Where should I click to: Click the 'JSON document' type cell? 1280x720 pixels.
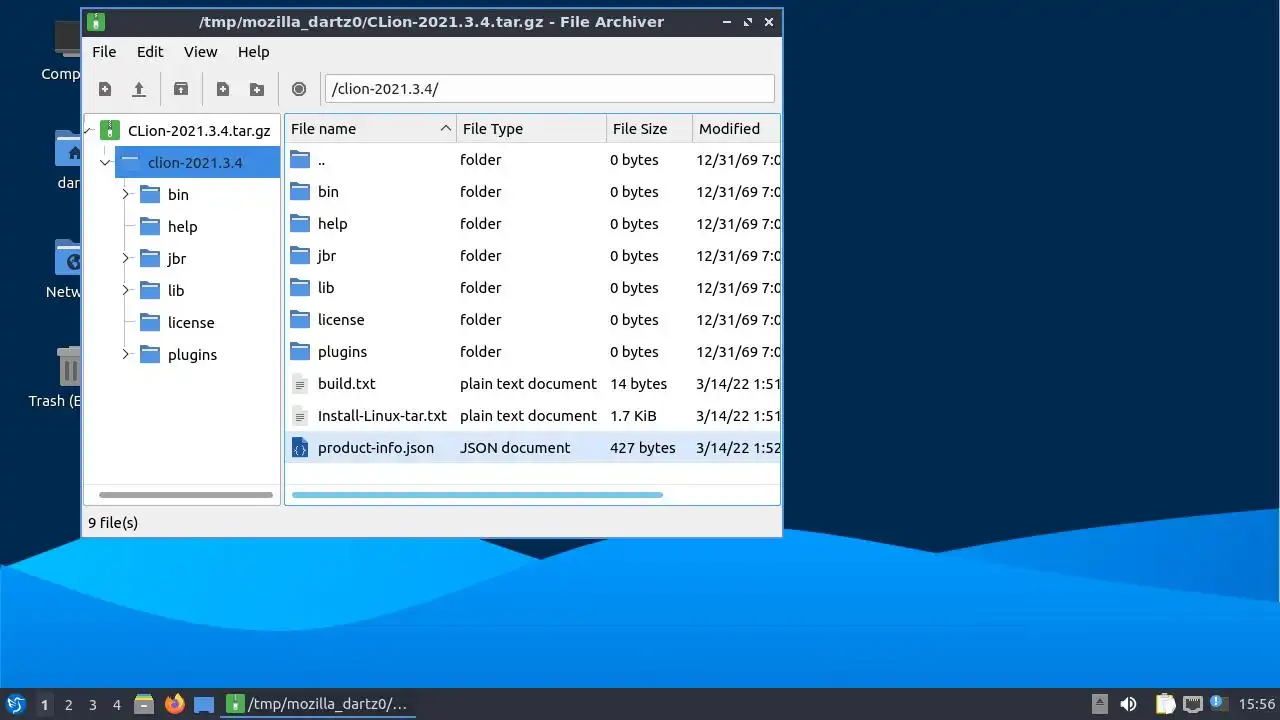pos(515,448)
